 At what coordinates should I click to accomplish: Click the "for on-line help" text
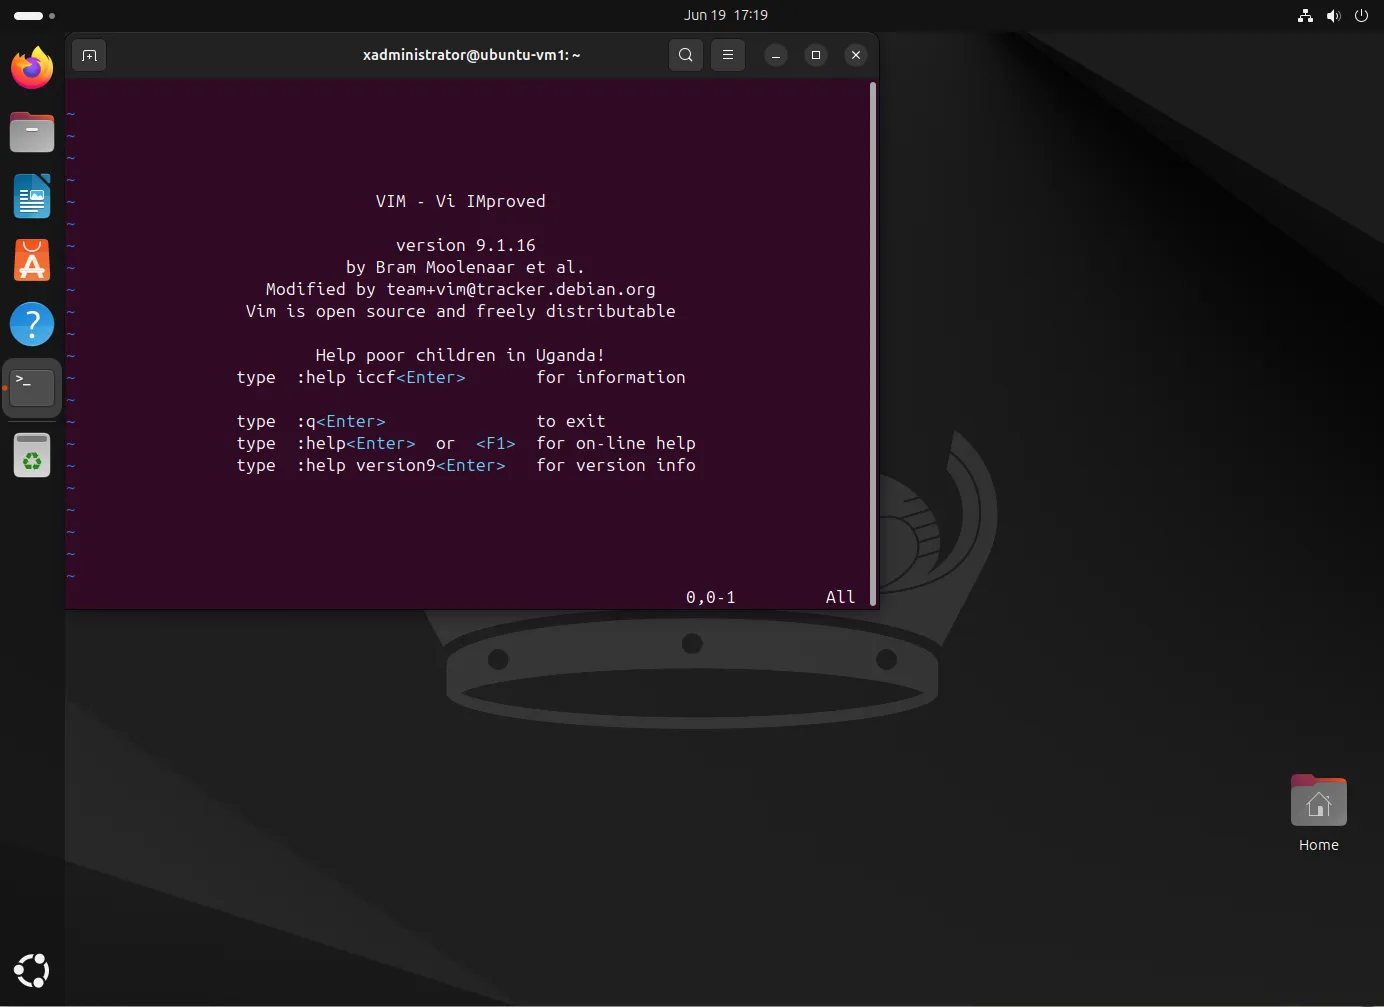[x=616, y=443]
